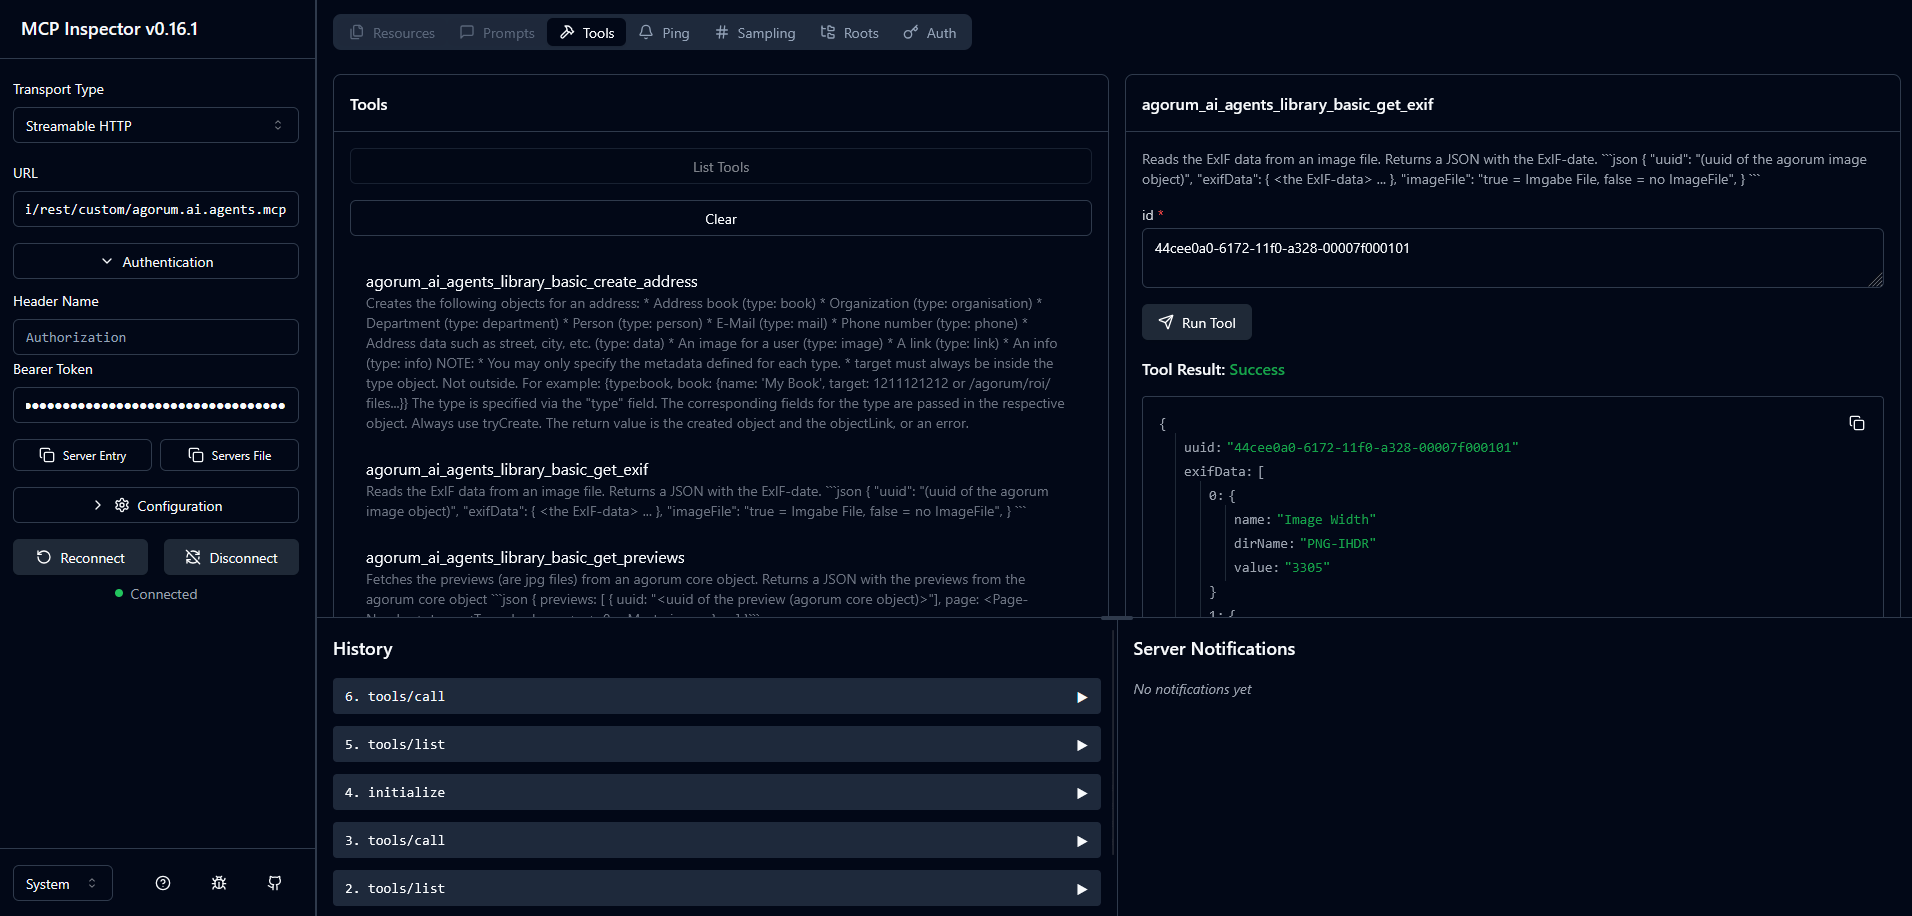
Task: Select the Tools tab
Action: tap(587, 33)
